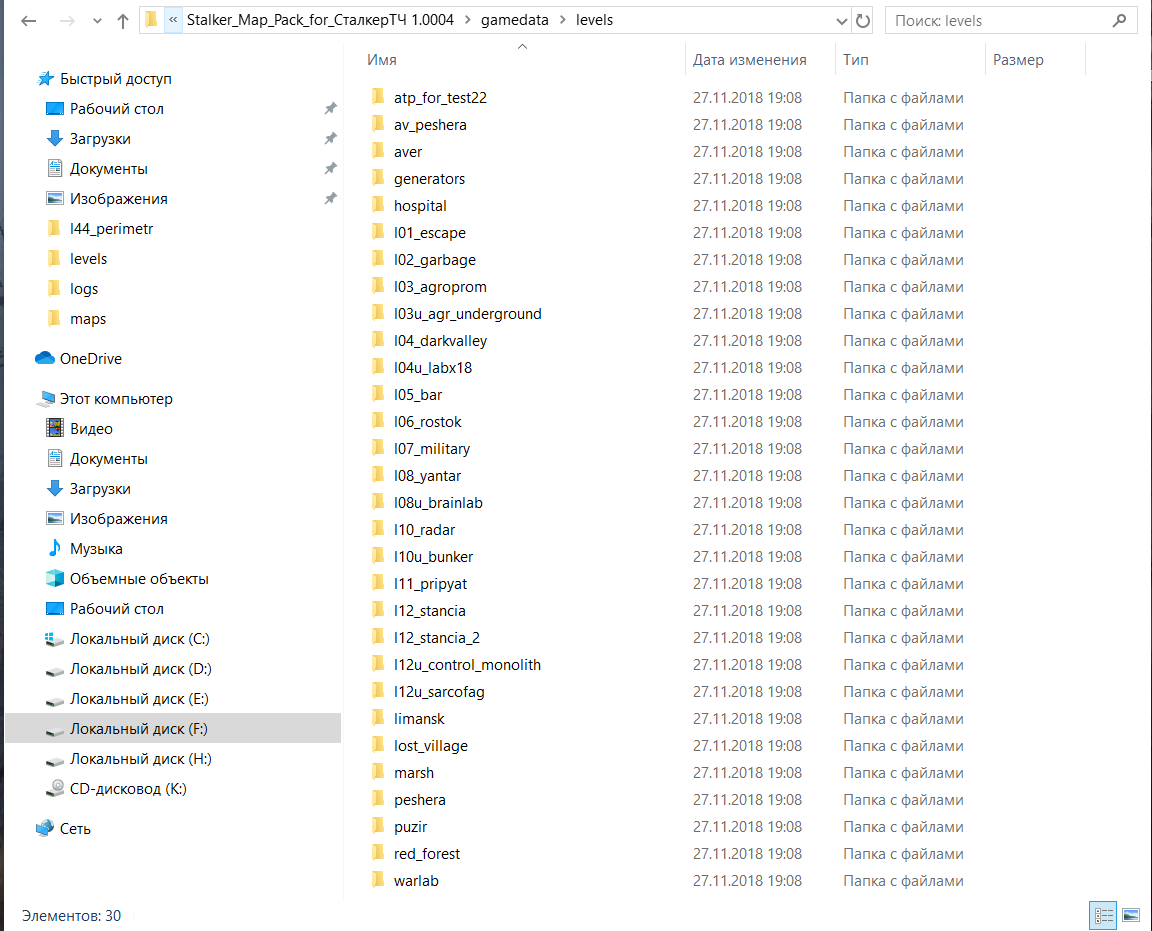Open Сеть network location
Image resolution: width=1152 pixels, height=931 pixels.
tap(75, 829)
